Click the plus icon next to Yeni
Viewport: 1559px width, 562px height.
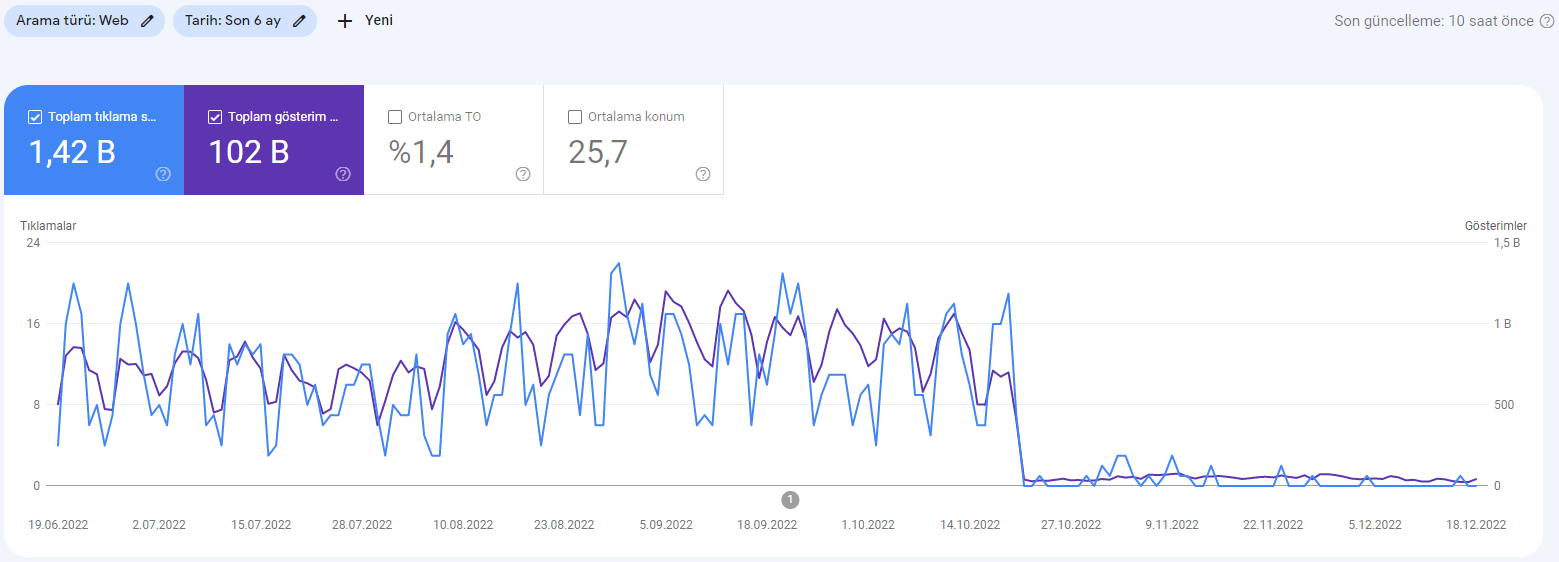coord(345,20)
